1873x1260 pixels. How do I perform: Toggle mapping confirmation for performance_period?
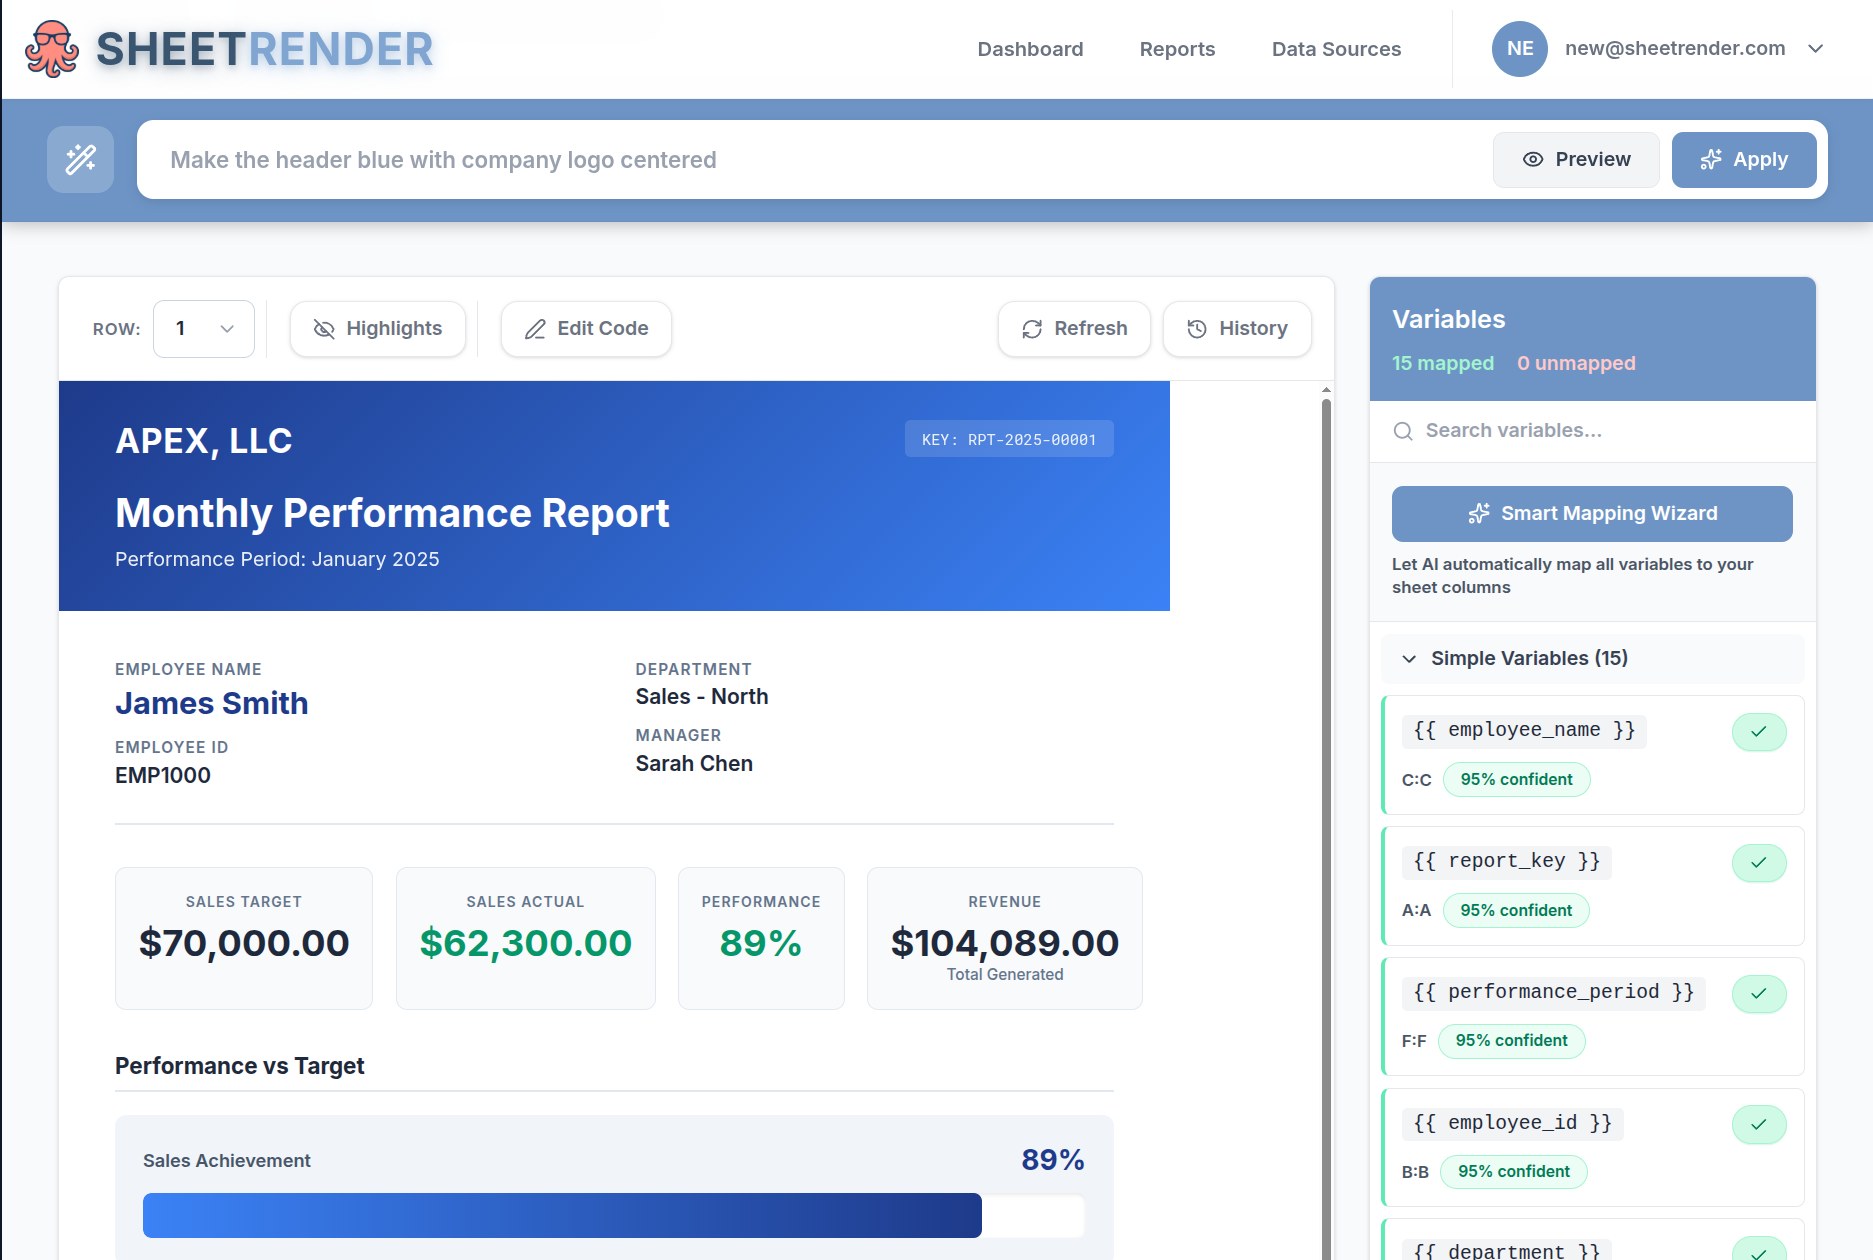(x=1759, y=994)
